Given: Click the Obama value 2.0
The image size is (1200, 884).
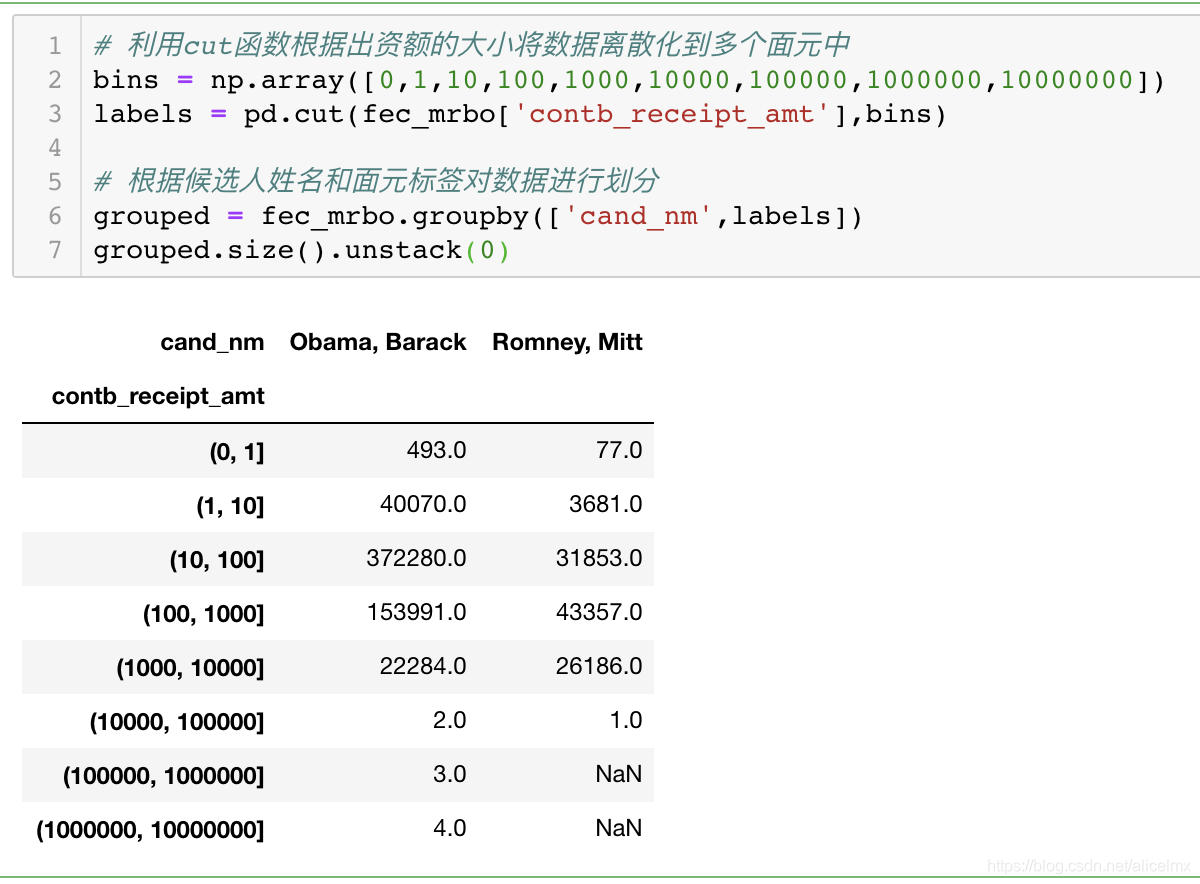Looking at the screenshot, I should click(x=449, y=721).
